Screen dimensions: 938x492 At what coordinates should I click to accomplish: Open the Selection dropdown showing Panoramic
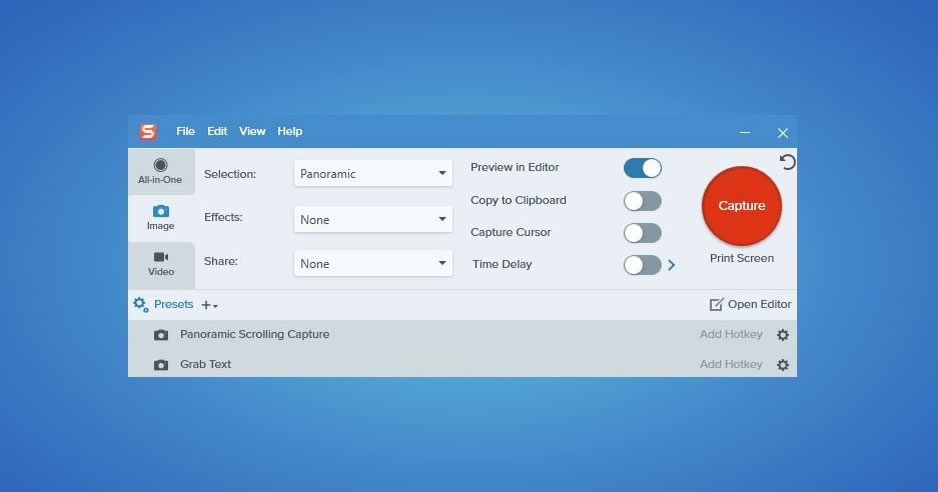372,174
